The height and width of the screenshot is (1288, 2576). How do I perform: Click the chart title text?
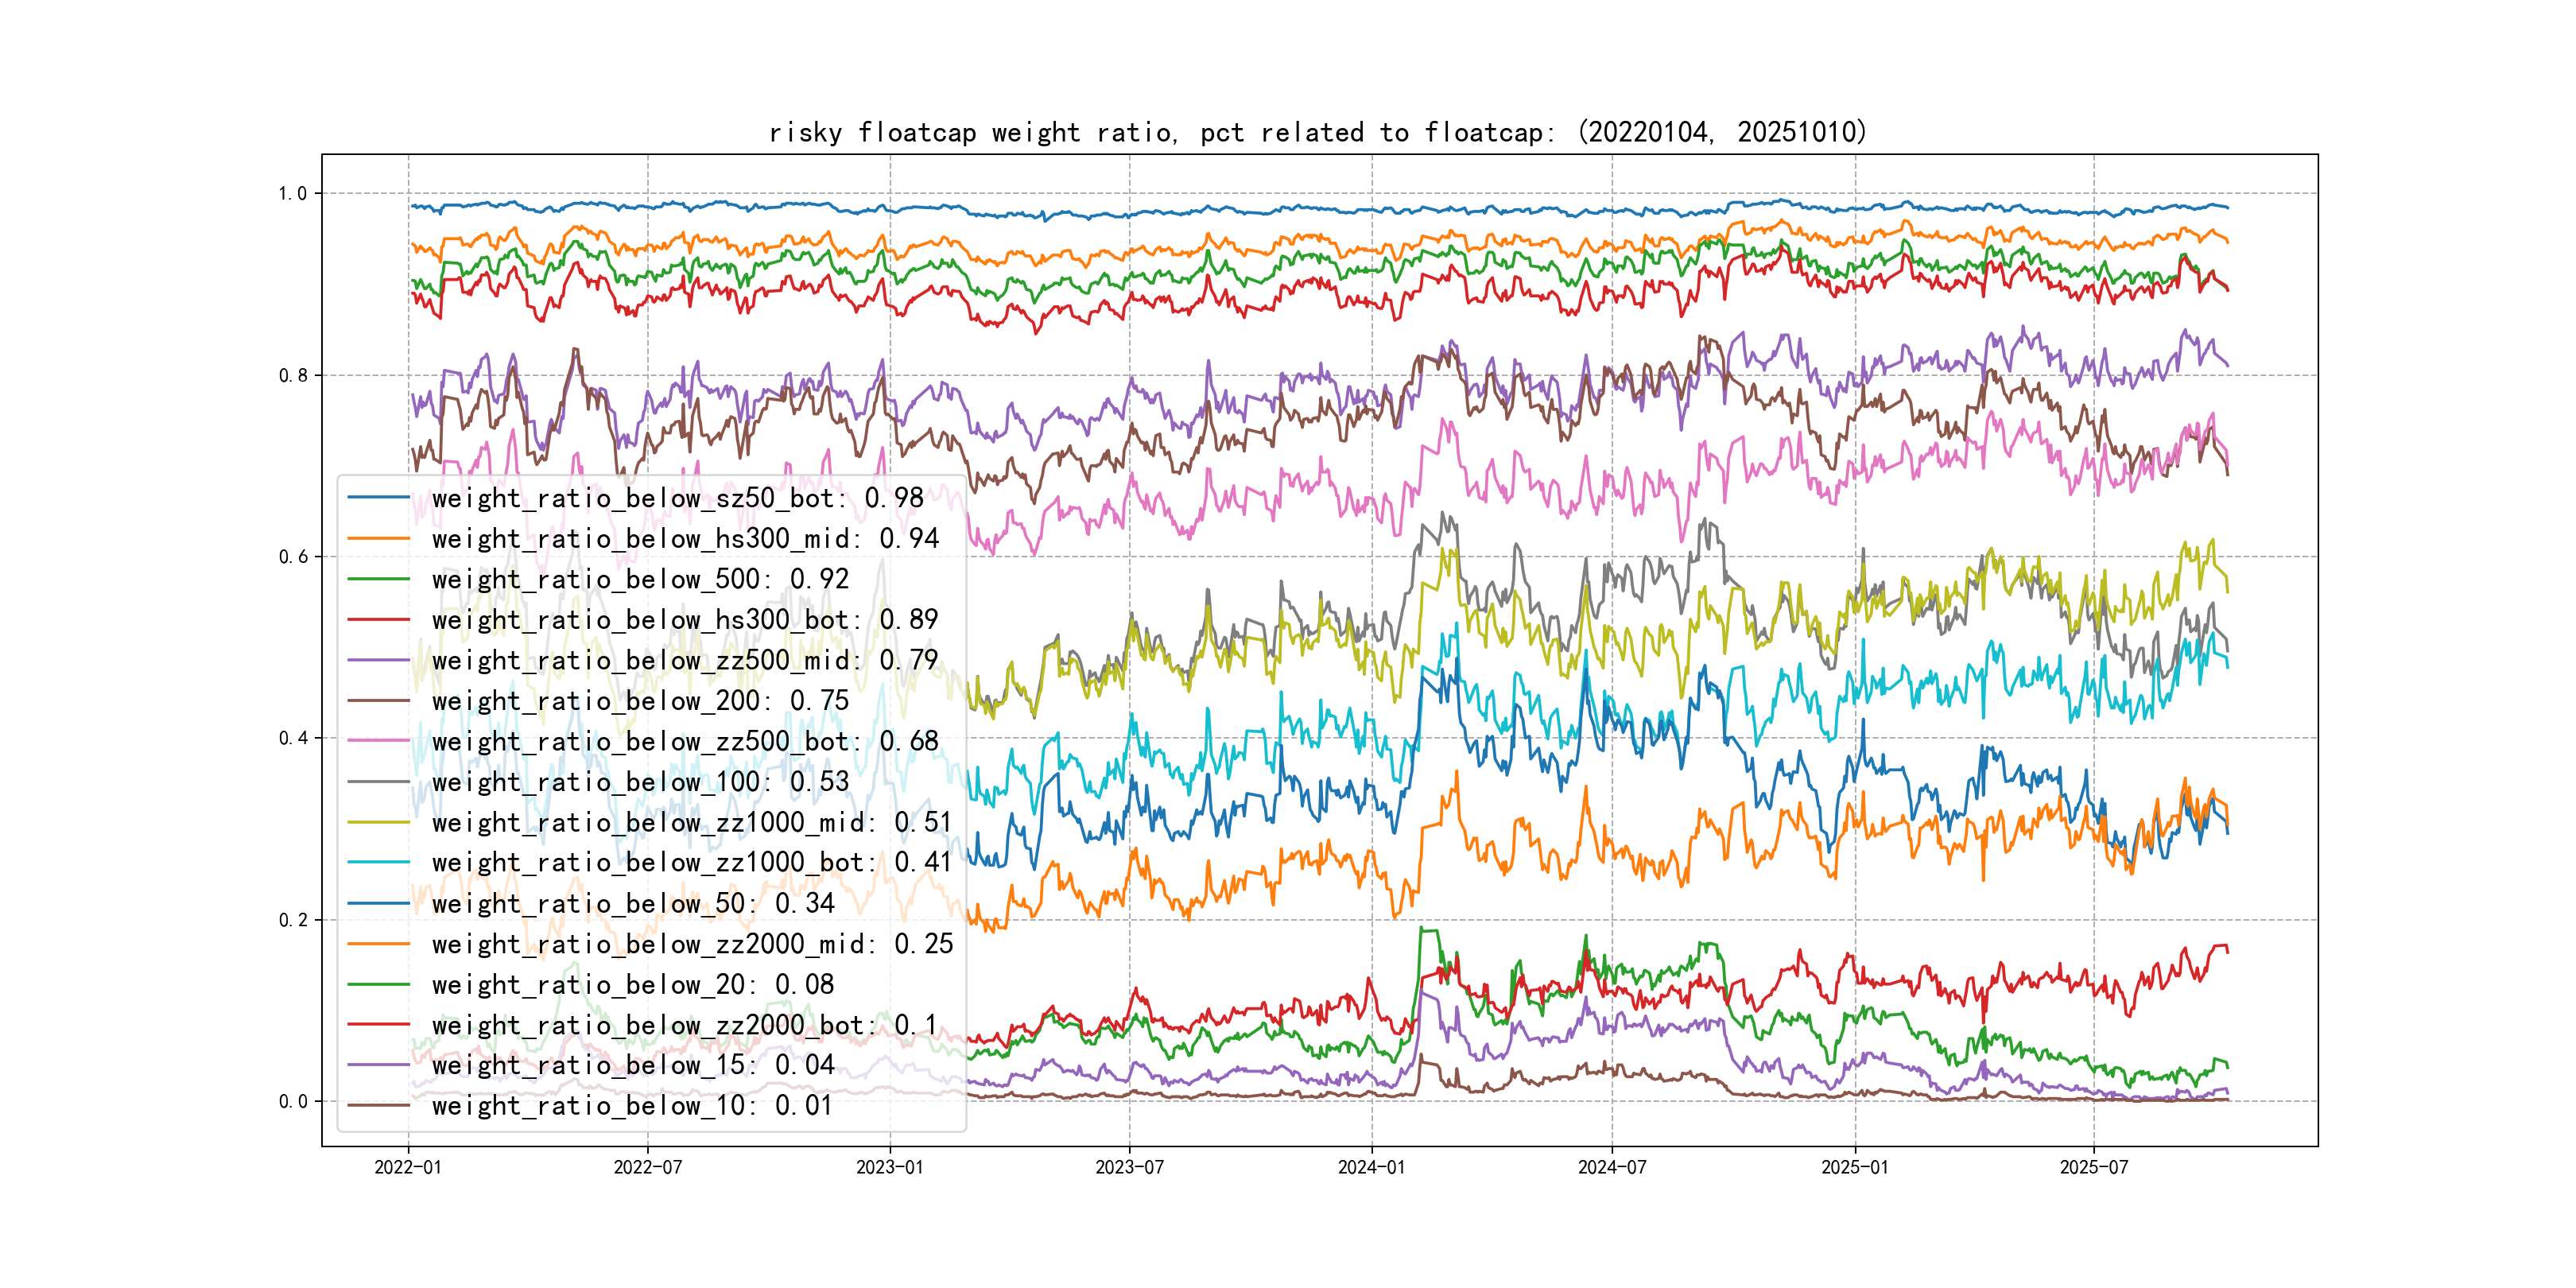(1317, 133)
